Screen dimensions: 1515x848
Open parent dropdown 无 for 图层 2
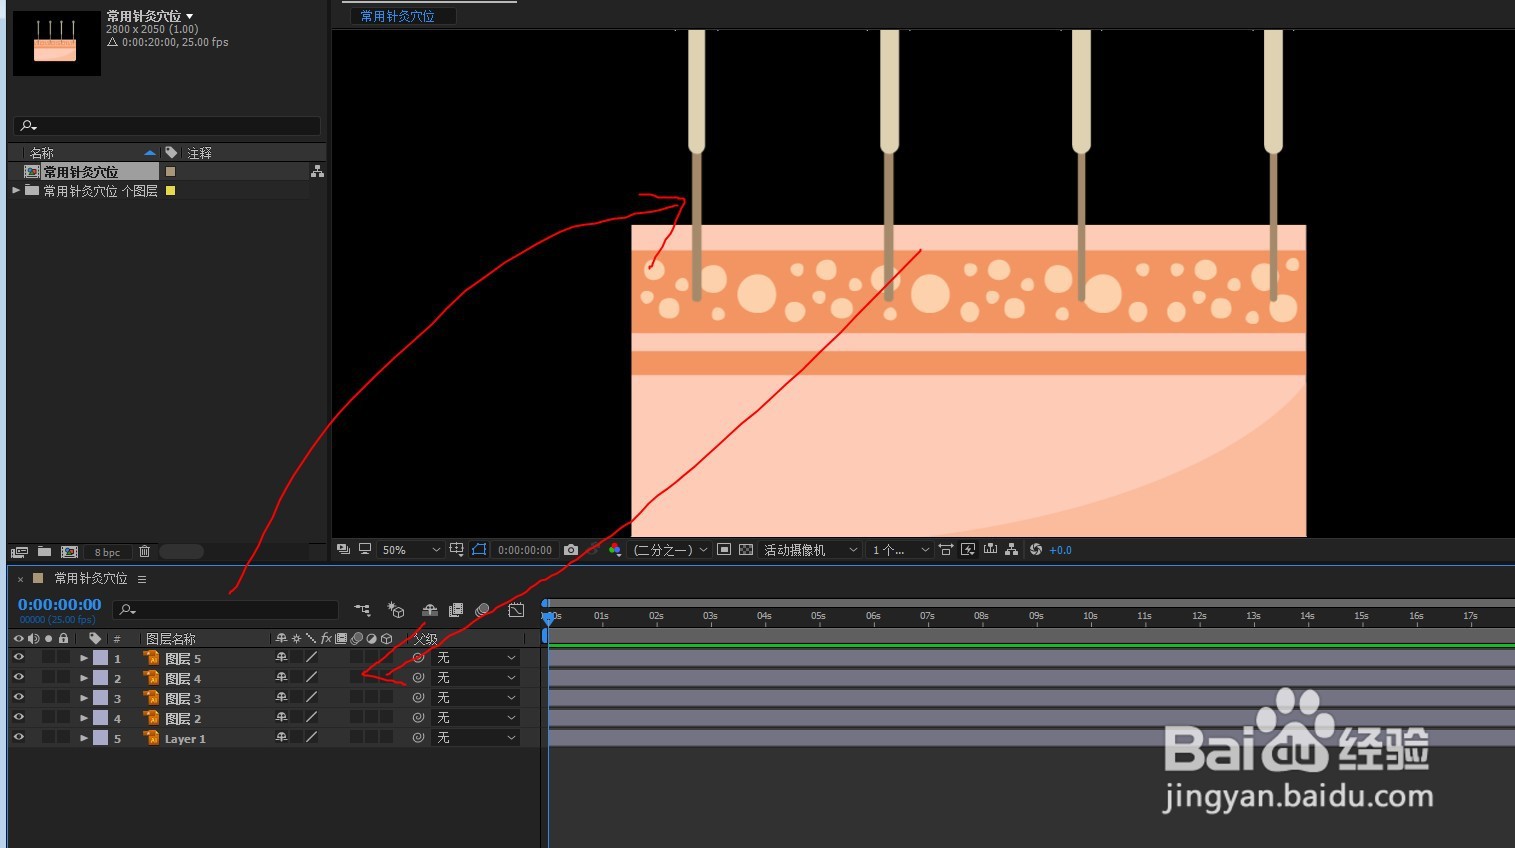tap(475, 717)
